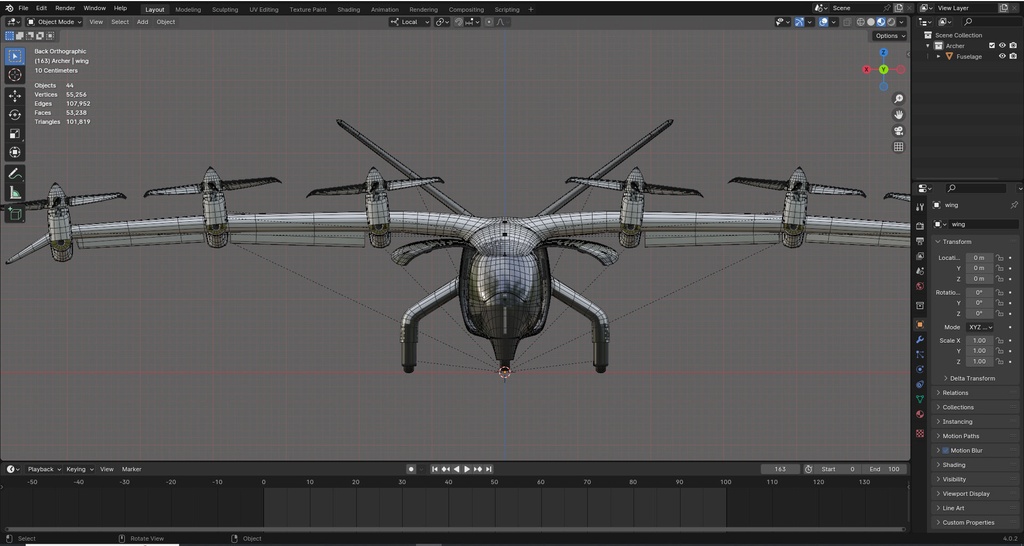Screen dimensions: 1024x546
Task: Toggle X-ray display
Action: click(x=847, y=22)
